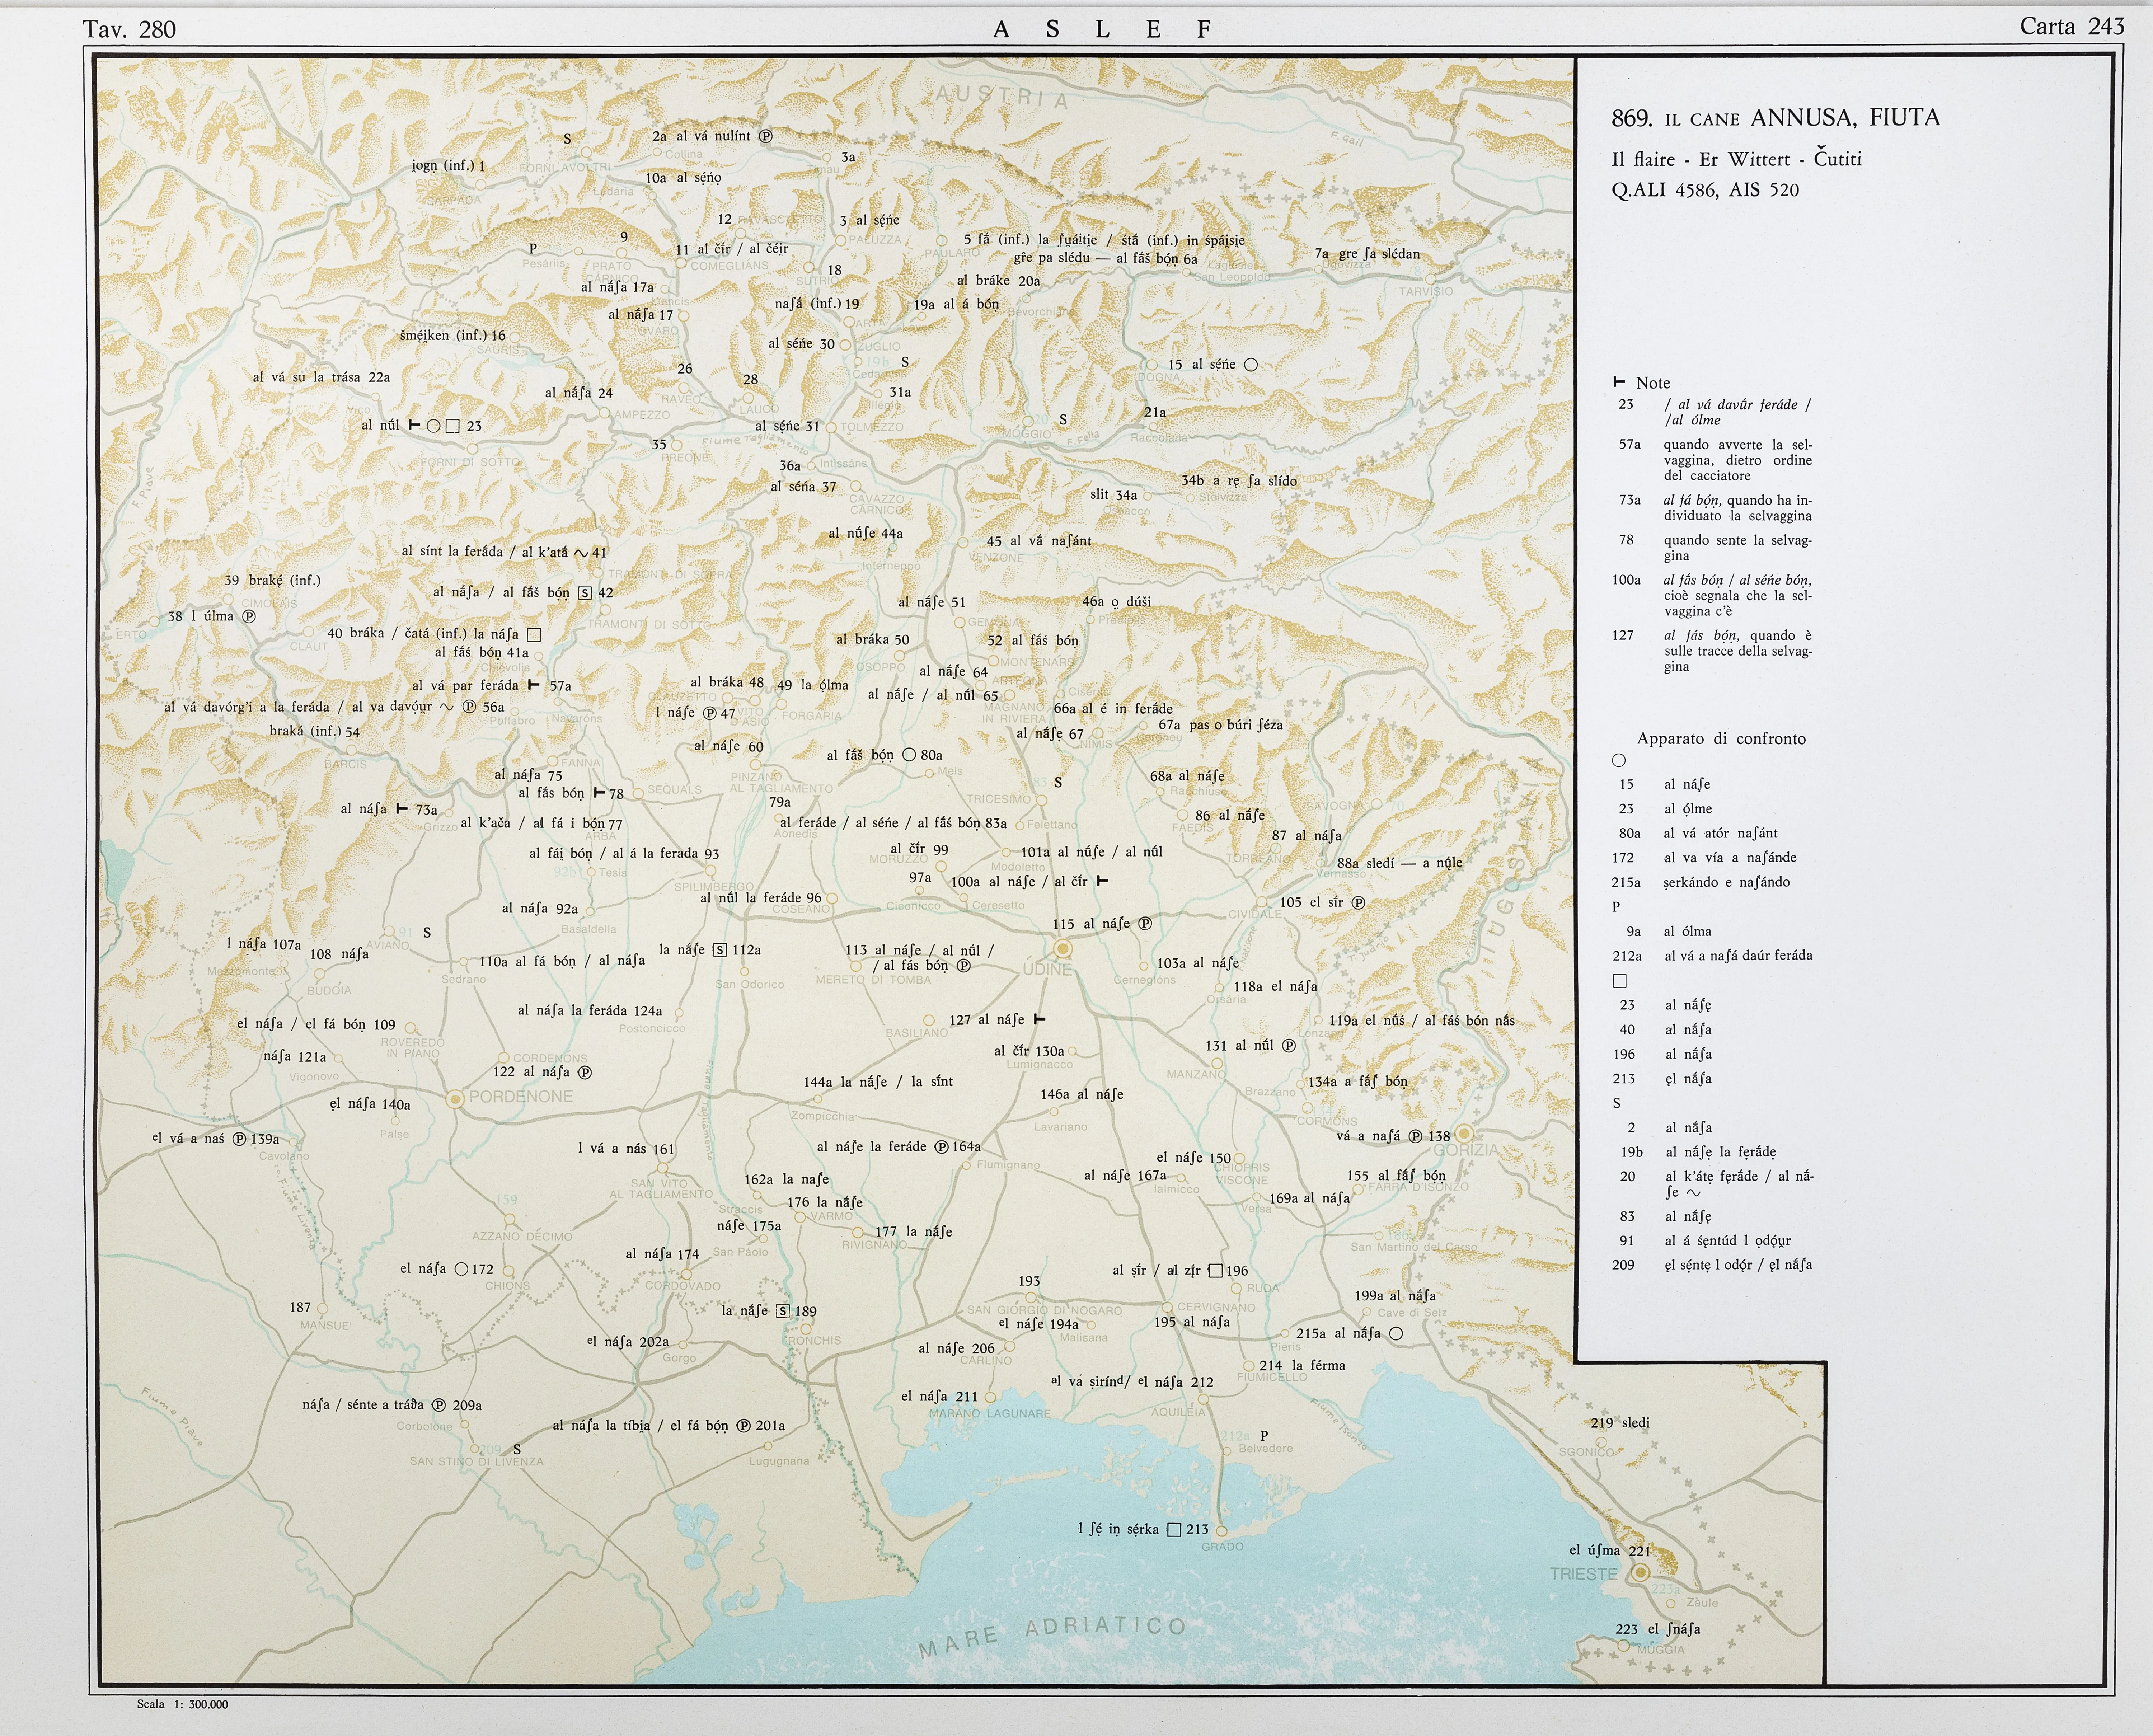Click the circle symbol under Apparato di confronto
This screenshot has width=2153, height=1736.
(x=1619, y=760)
